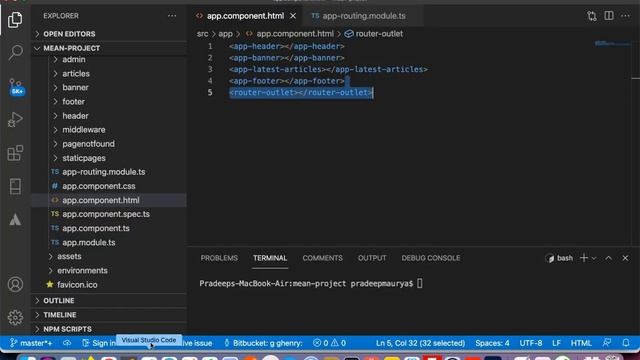Click the open changes icon in editor toolbar
The height and width of the screenshot is (360, 640).
click(592, 16)
